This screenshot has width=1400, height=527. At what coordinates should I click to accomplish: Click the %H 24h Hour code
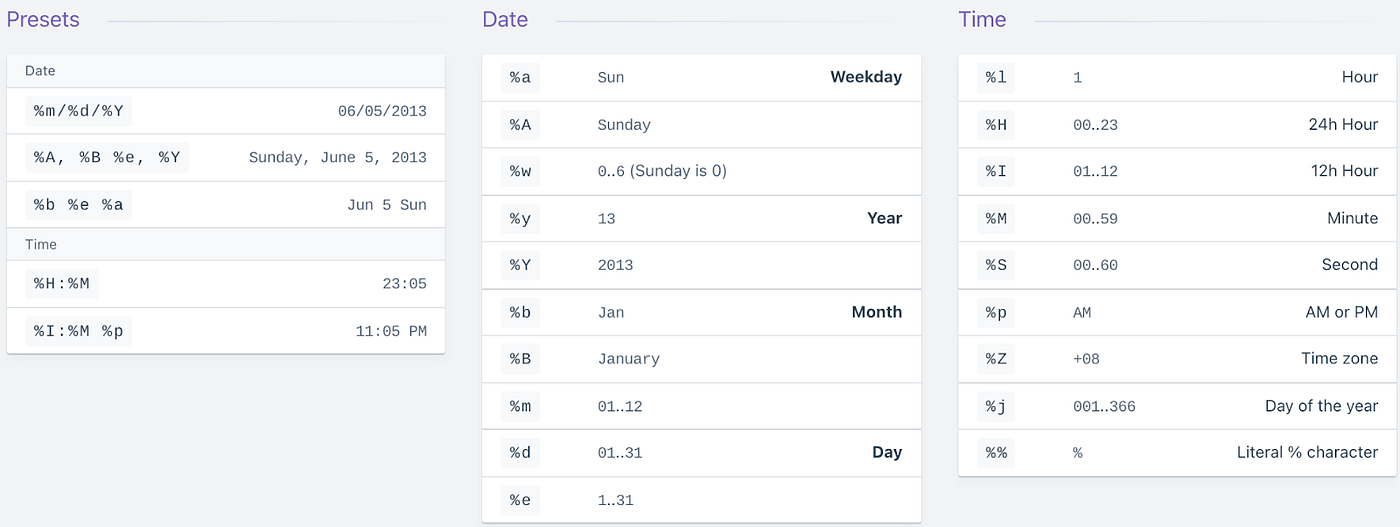pyautogui.click(x=996, y=125)
